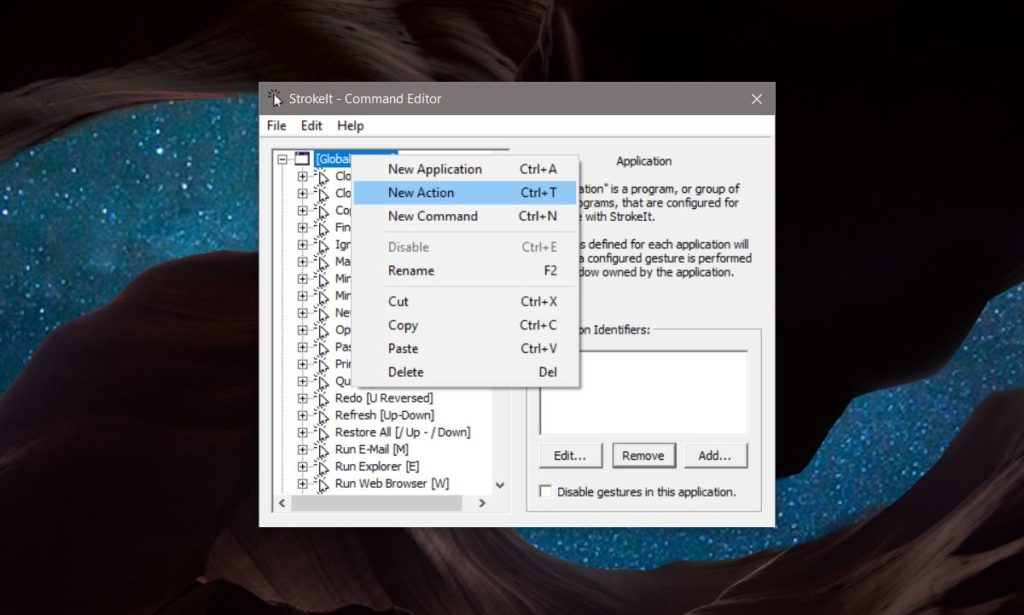Enable Disable gestures in this application
The height and width of the screenshot is (615, 1024).
(x=545, y=491)
